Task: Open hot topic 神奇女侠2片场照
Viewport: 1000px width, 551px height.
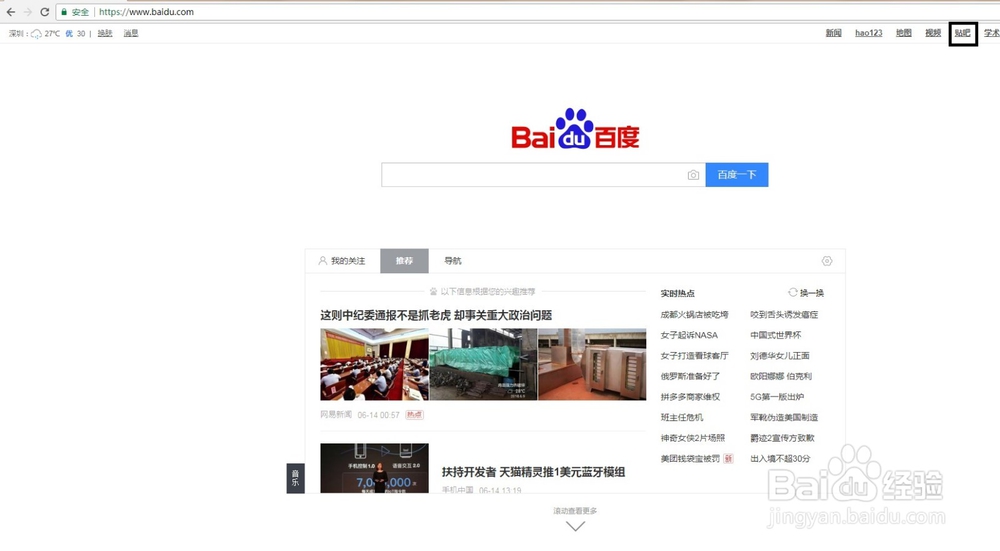Action: 693,437
